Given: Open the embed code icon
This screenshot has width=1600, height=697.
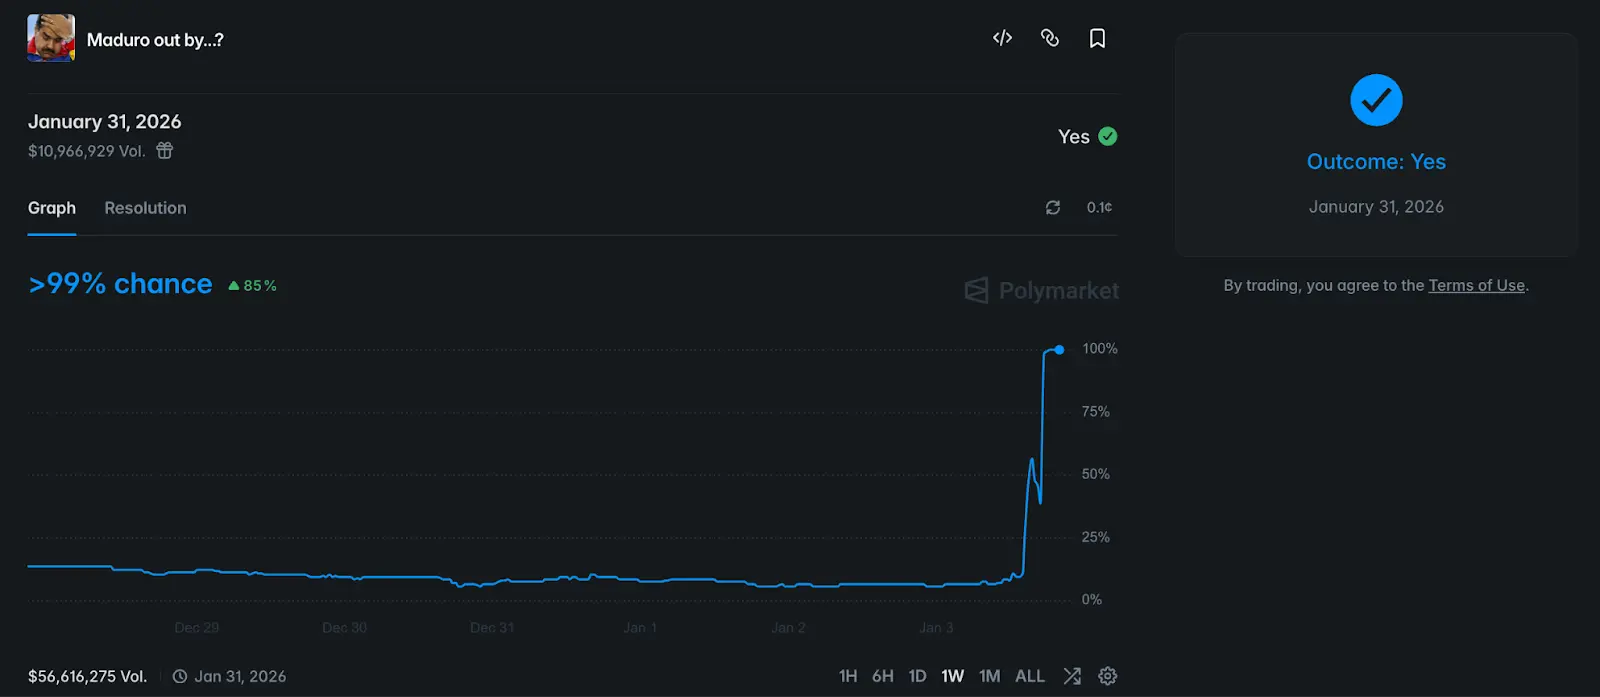Looking at the screenshot, I should tap(1002, 38).
